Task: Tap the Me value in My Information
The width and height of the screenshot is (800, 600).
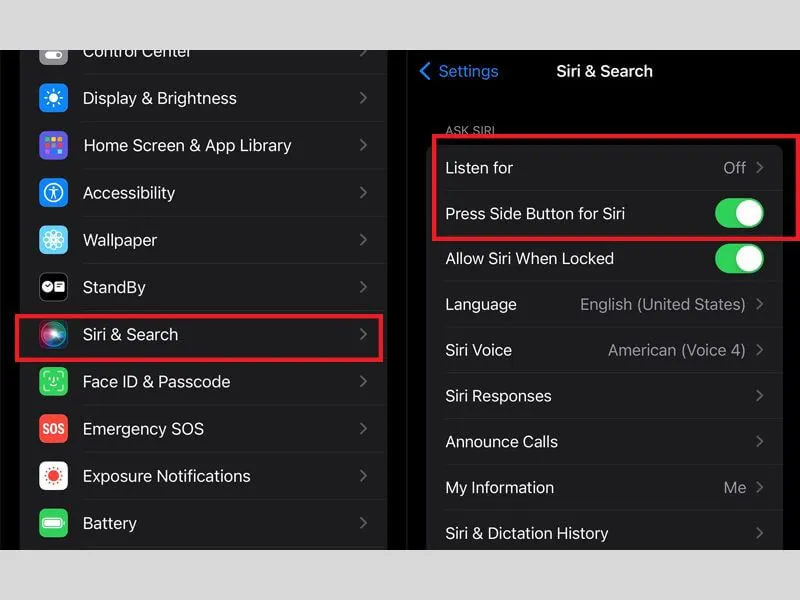Action: [735, 488]
